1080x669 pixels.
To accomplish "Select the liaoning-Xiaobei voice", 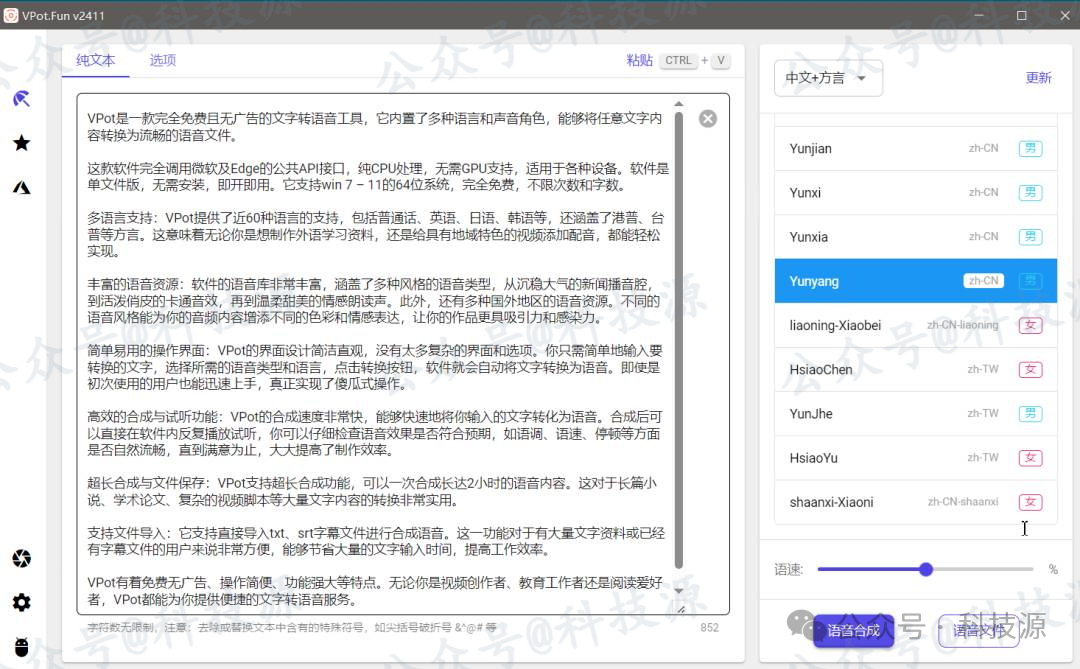I will point(915,325).
